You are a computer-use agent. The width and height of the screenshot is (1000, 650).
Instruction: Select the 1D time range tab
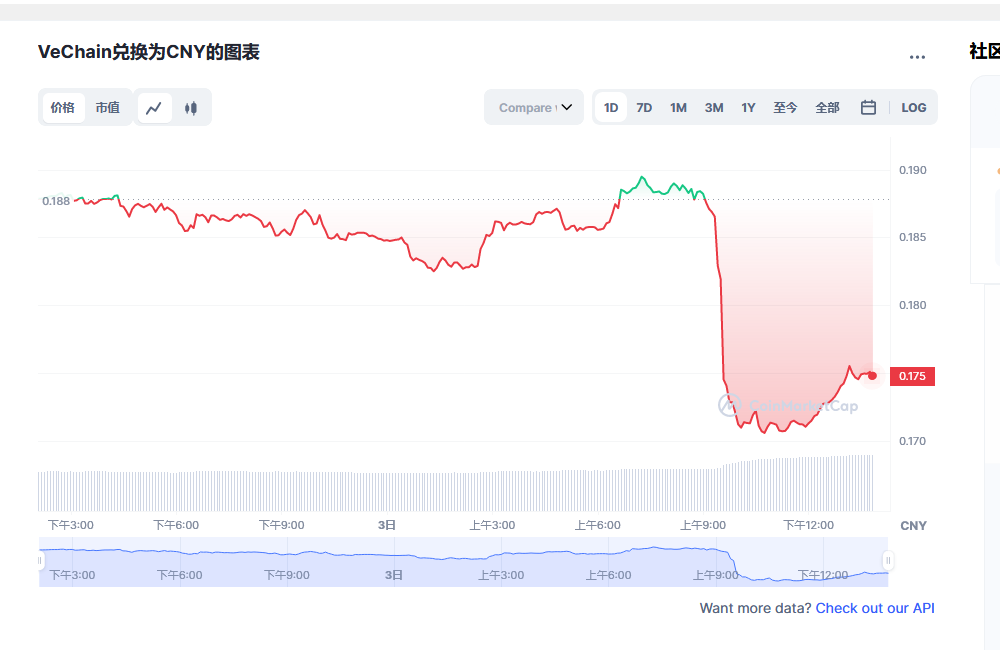pos(611,108)
